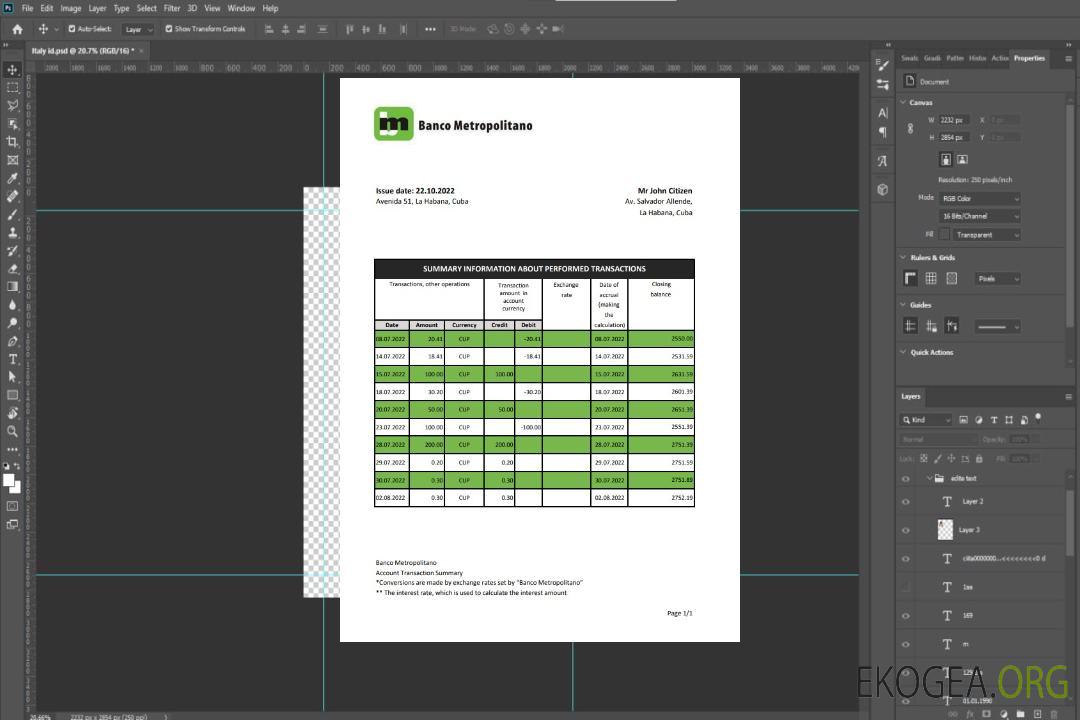Open the RGB Color mode dropdown
The width and height of the screenshot is (1080, 720).
pyautogui.click(x=979, y=198)
